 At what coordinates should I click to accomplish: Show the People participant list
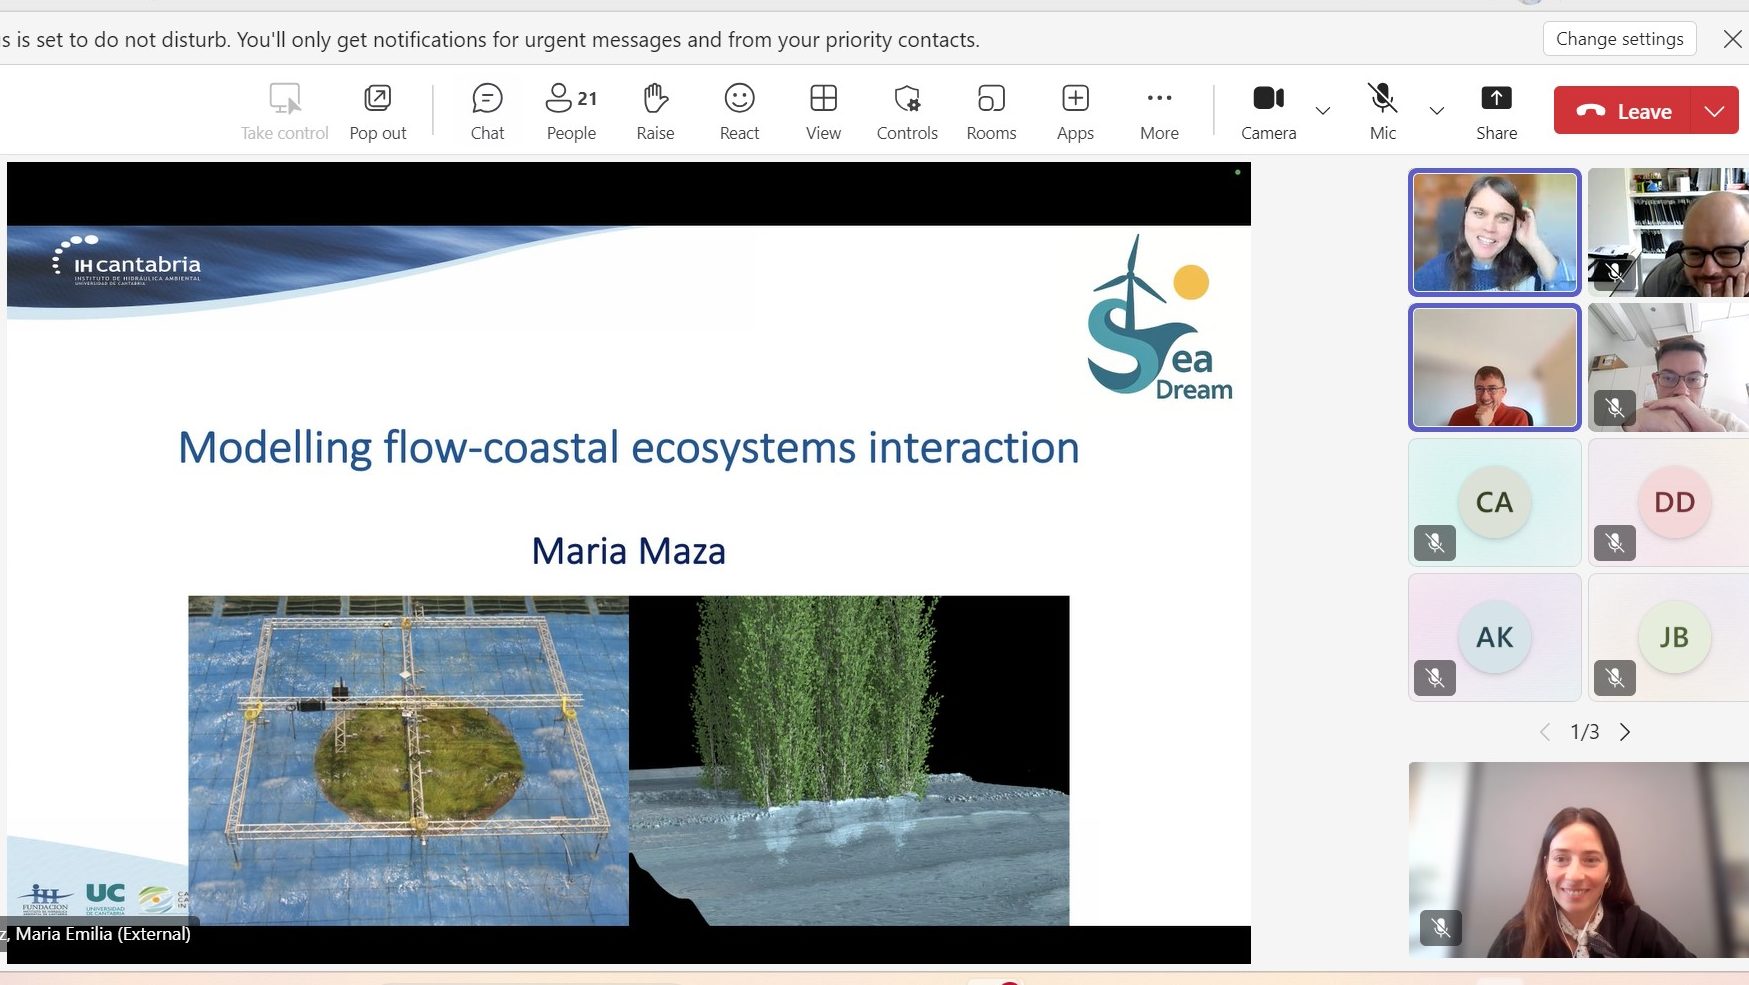click(571, 111)
